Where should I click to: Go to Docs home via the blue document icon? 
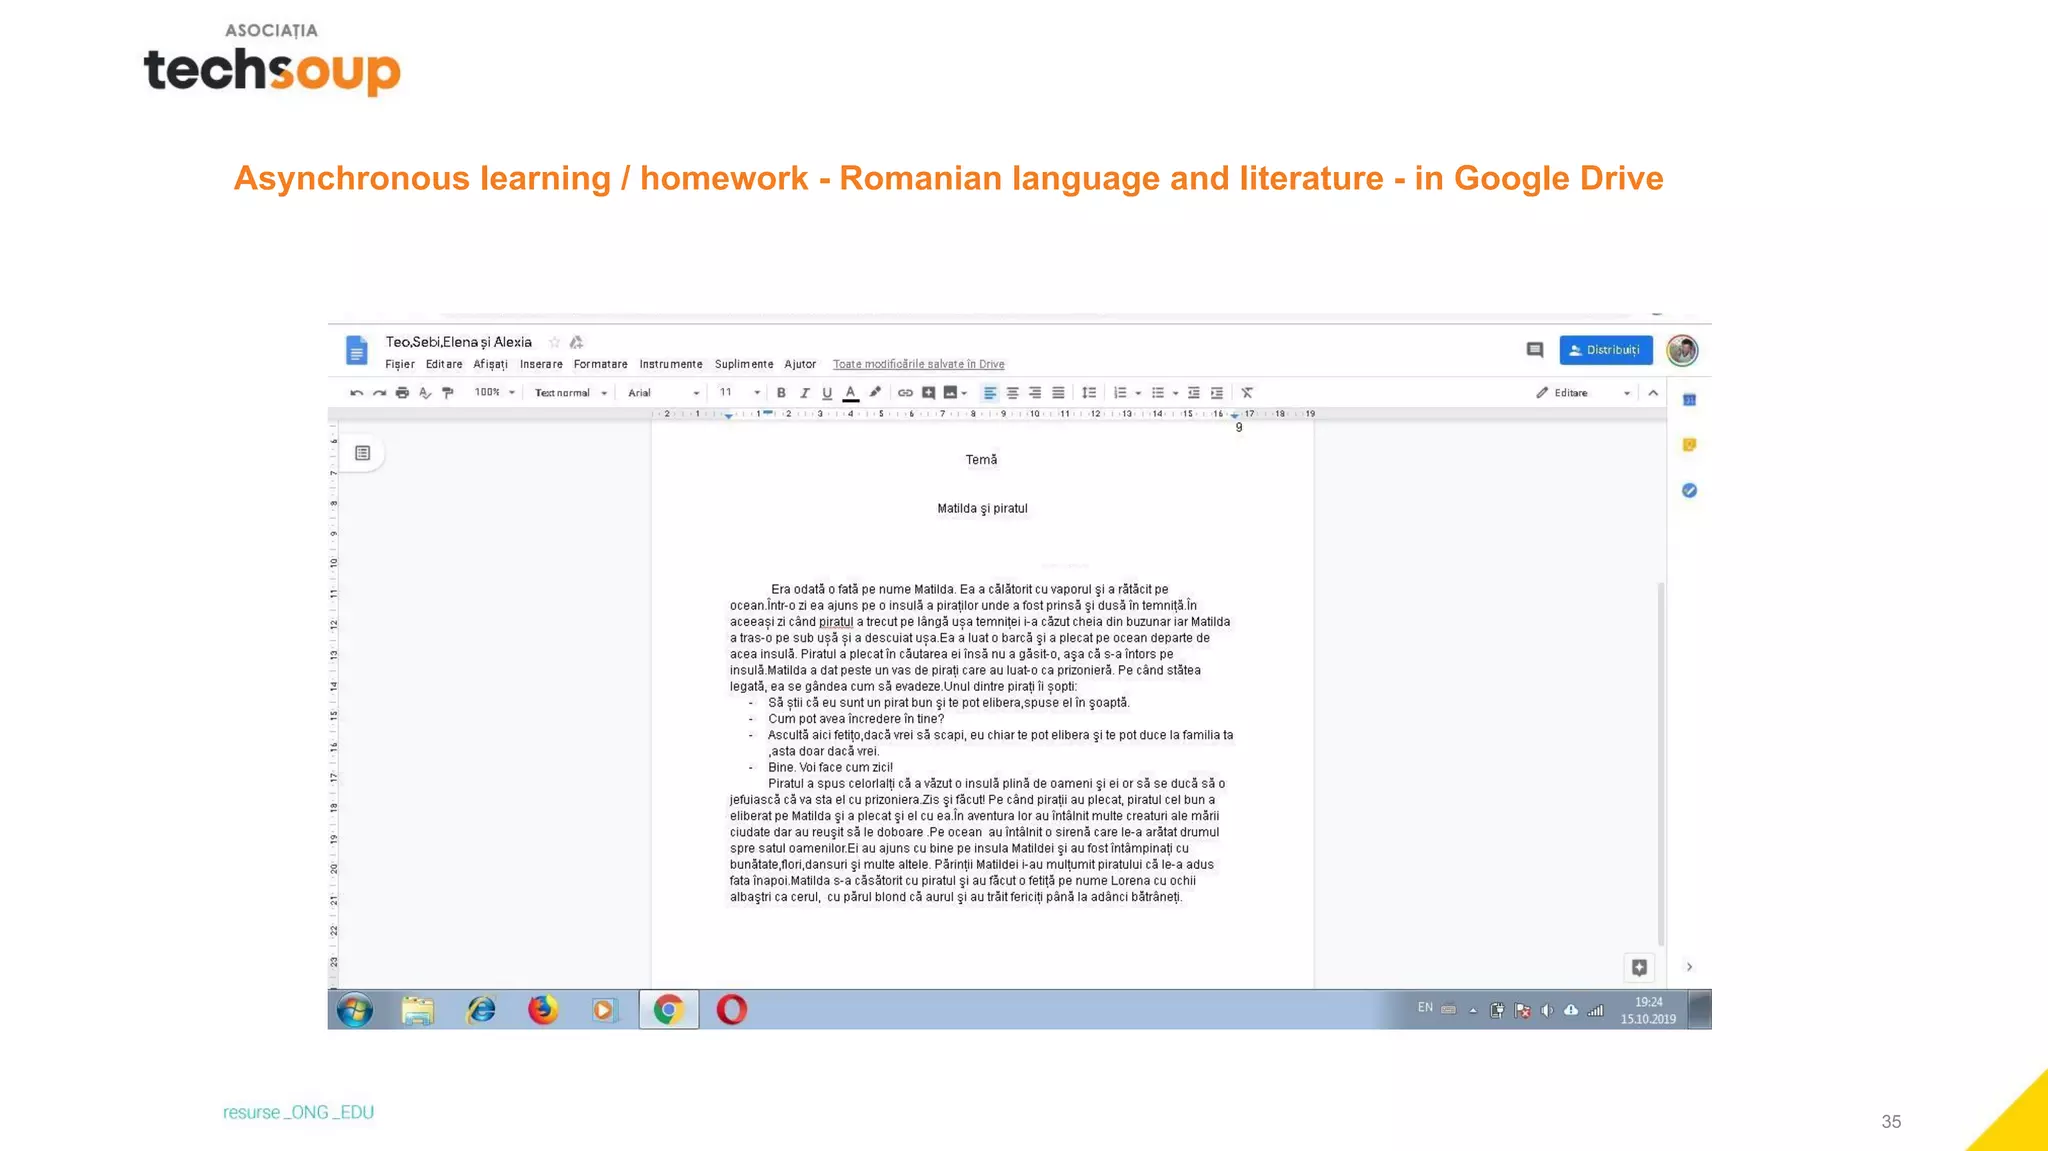357,351
